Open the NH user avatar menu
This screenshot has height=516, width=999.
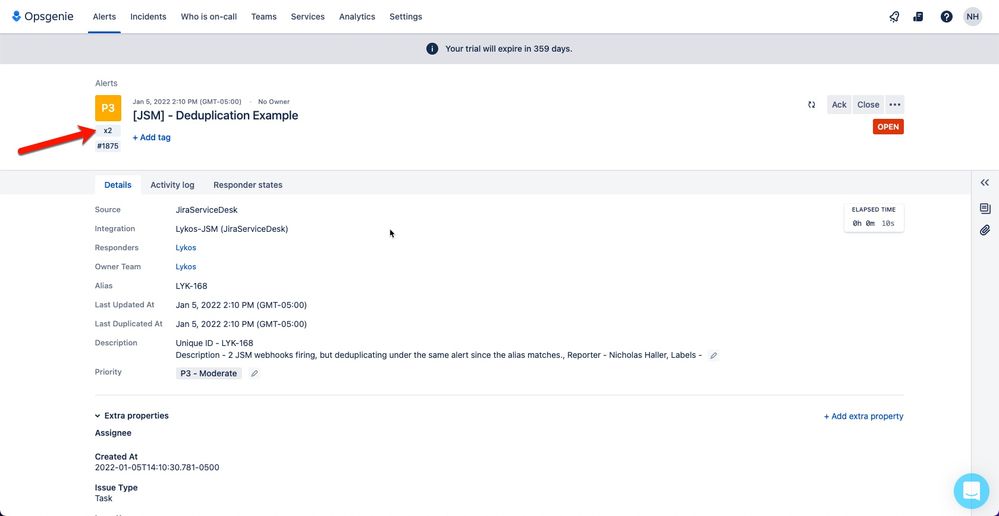(x=972, y=17)
